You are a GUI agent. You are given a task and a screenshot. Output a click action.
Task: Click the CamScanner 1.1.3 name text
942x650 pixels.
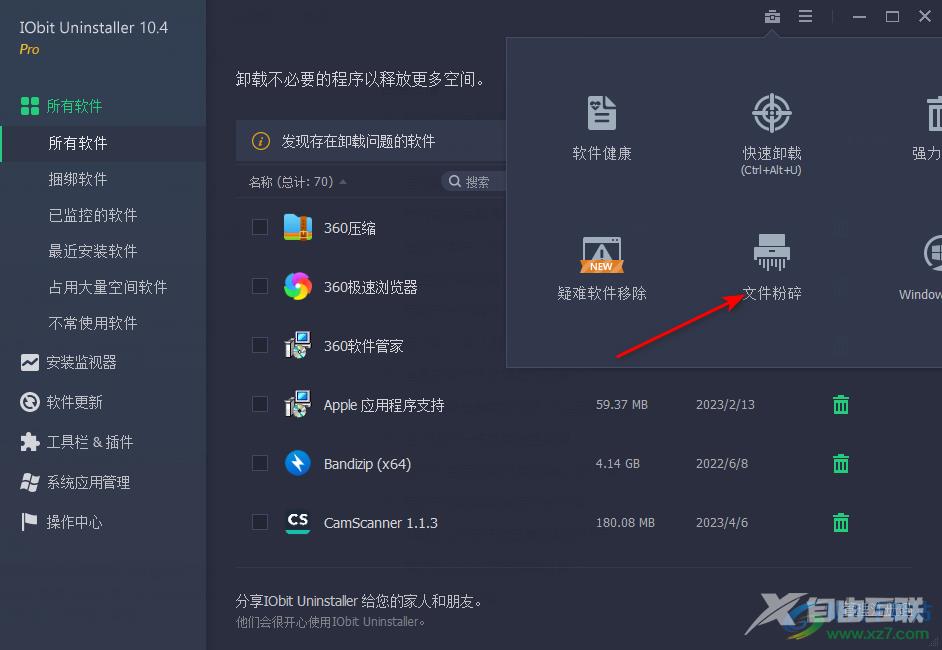tap(381, 523)
